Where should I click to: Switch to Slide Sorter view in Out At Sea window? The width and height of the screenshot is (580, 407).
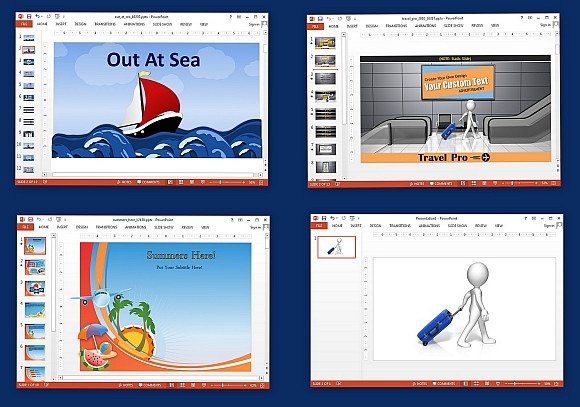click(x=181, y=182)
